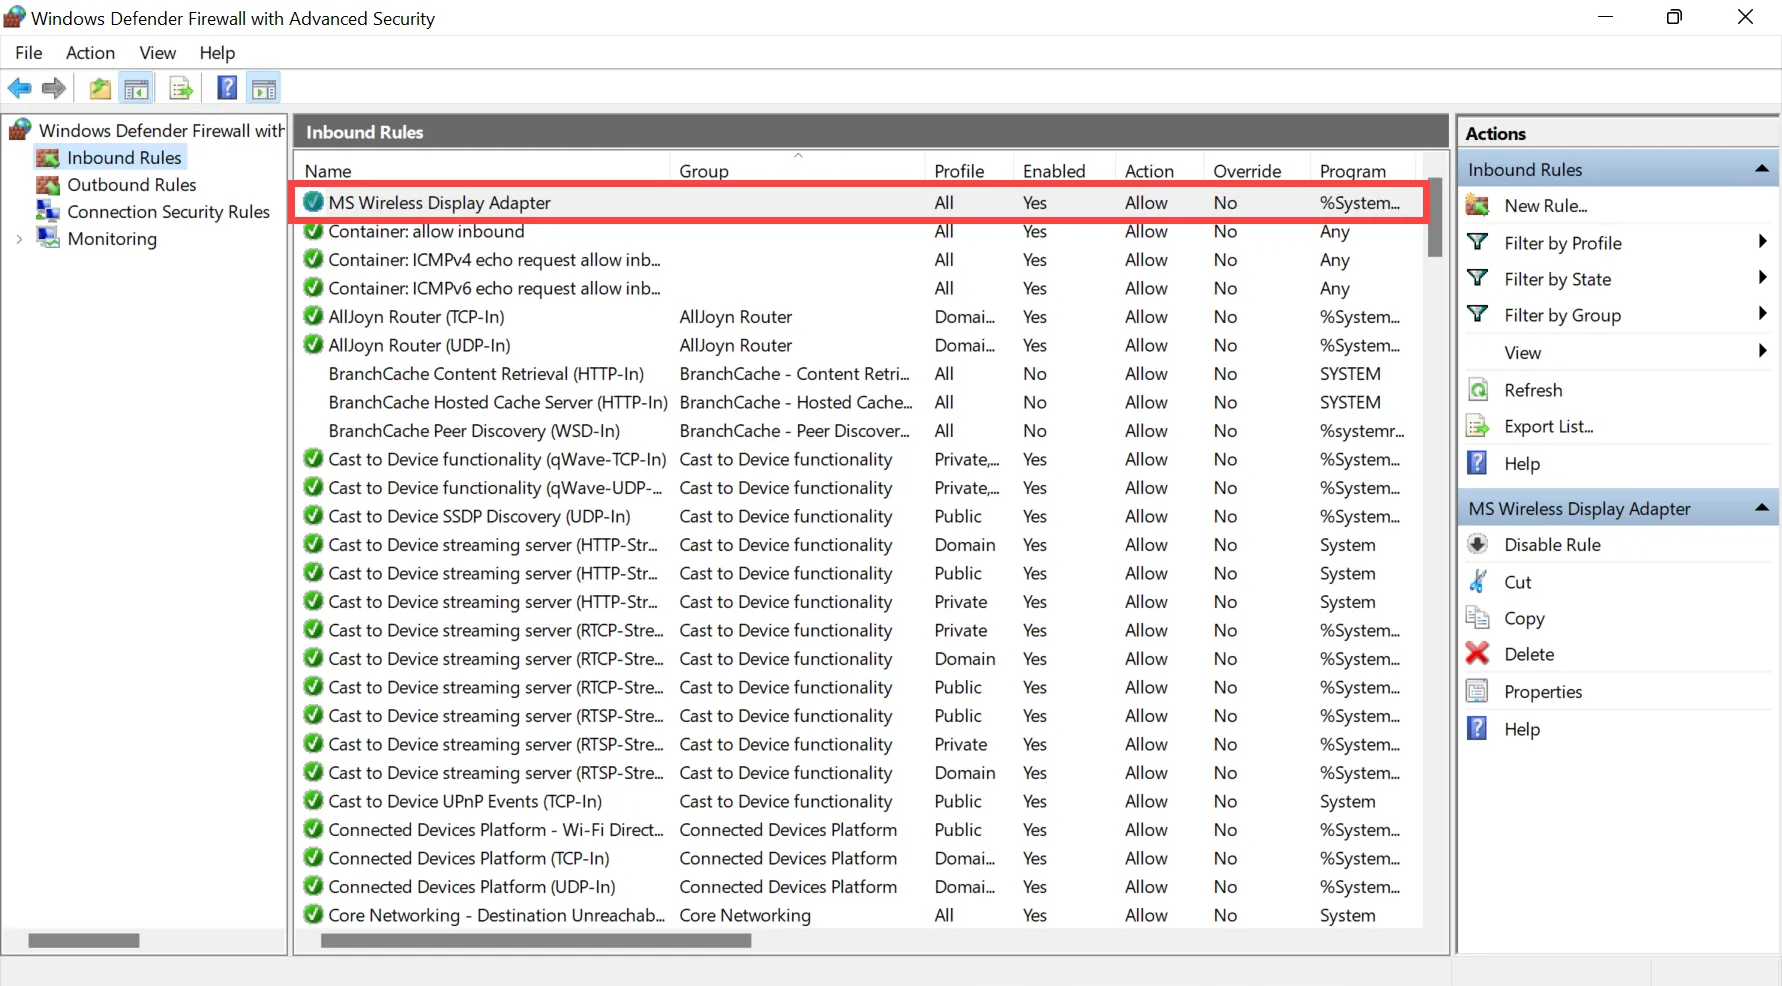Click the Cut scissors icon

pos(1478,582)
